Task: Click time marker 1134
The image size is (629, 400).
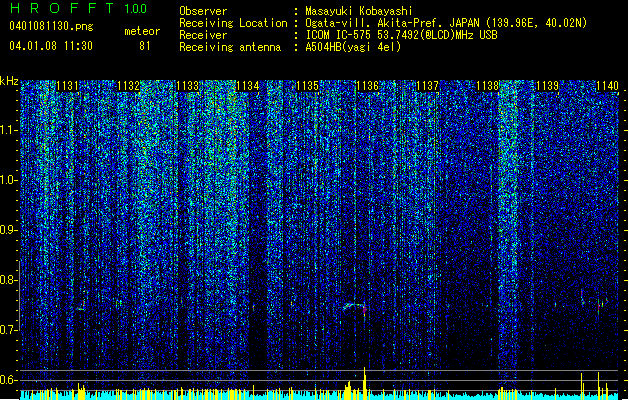Action: [248, 86]
